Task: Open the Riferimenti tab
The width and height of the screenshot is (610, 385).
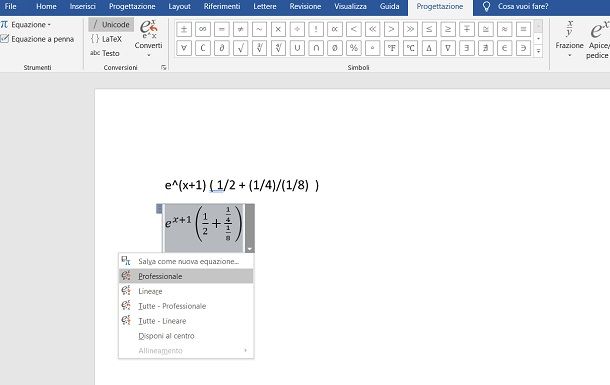Action: 222,6
